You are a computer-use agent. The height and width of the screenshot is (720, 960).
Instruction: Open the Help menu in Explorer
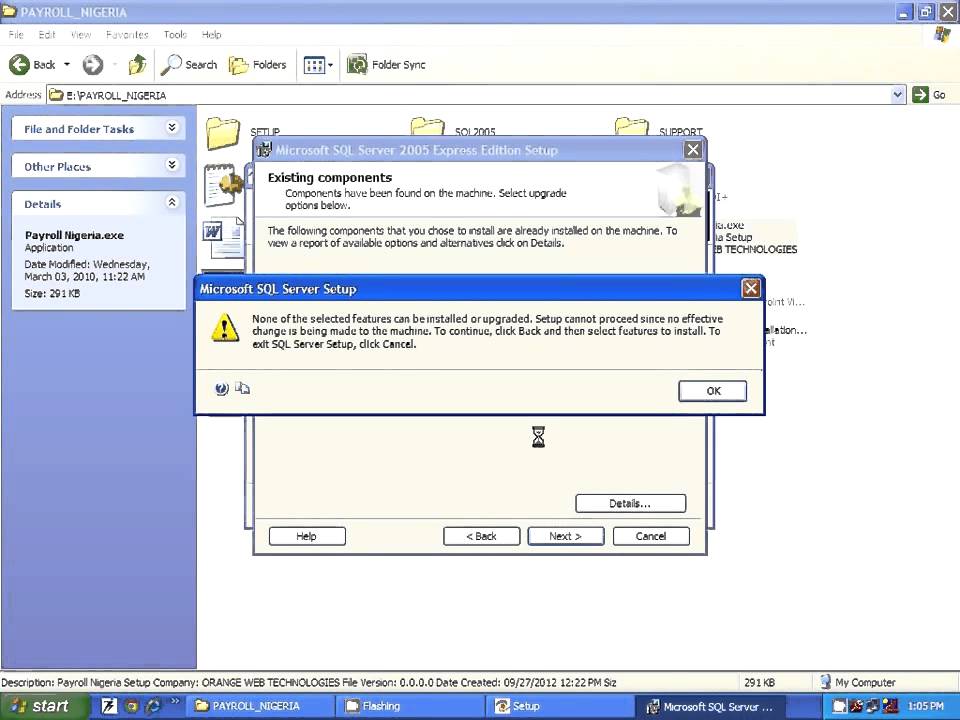pos(211,35)
